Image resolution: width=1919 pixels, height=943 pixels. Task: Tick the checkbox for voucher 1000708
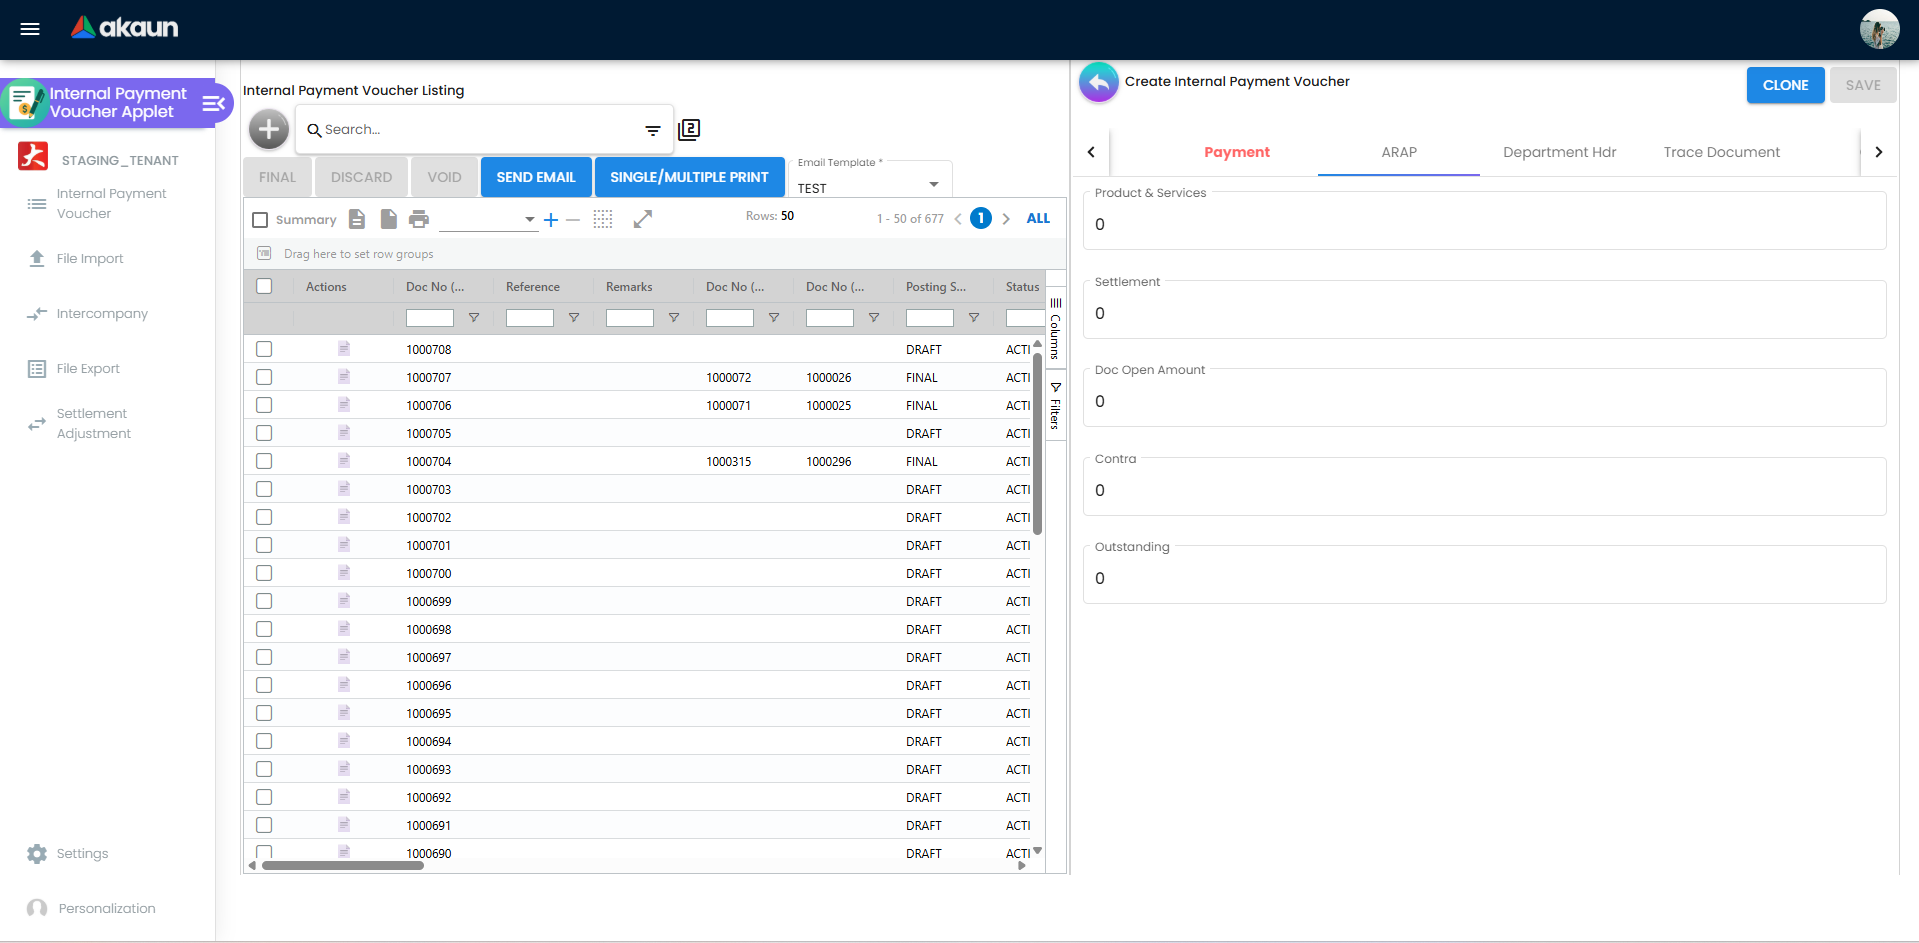pyautogui.click(x=264, y=349)
